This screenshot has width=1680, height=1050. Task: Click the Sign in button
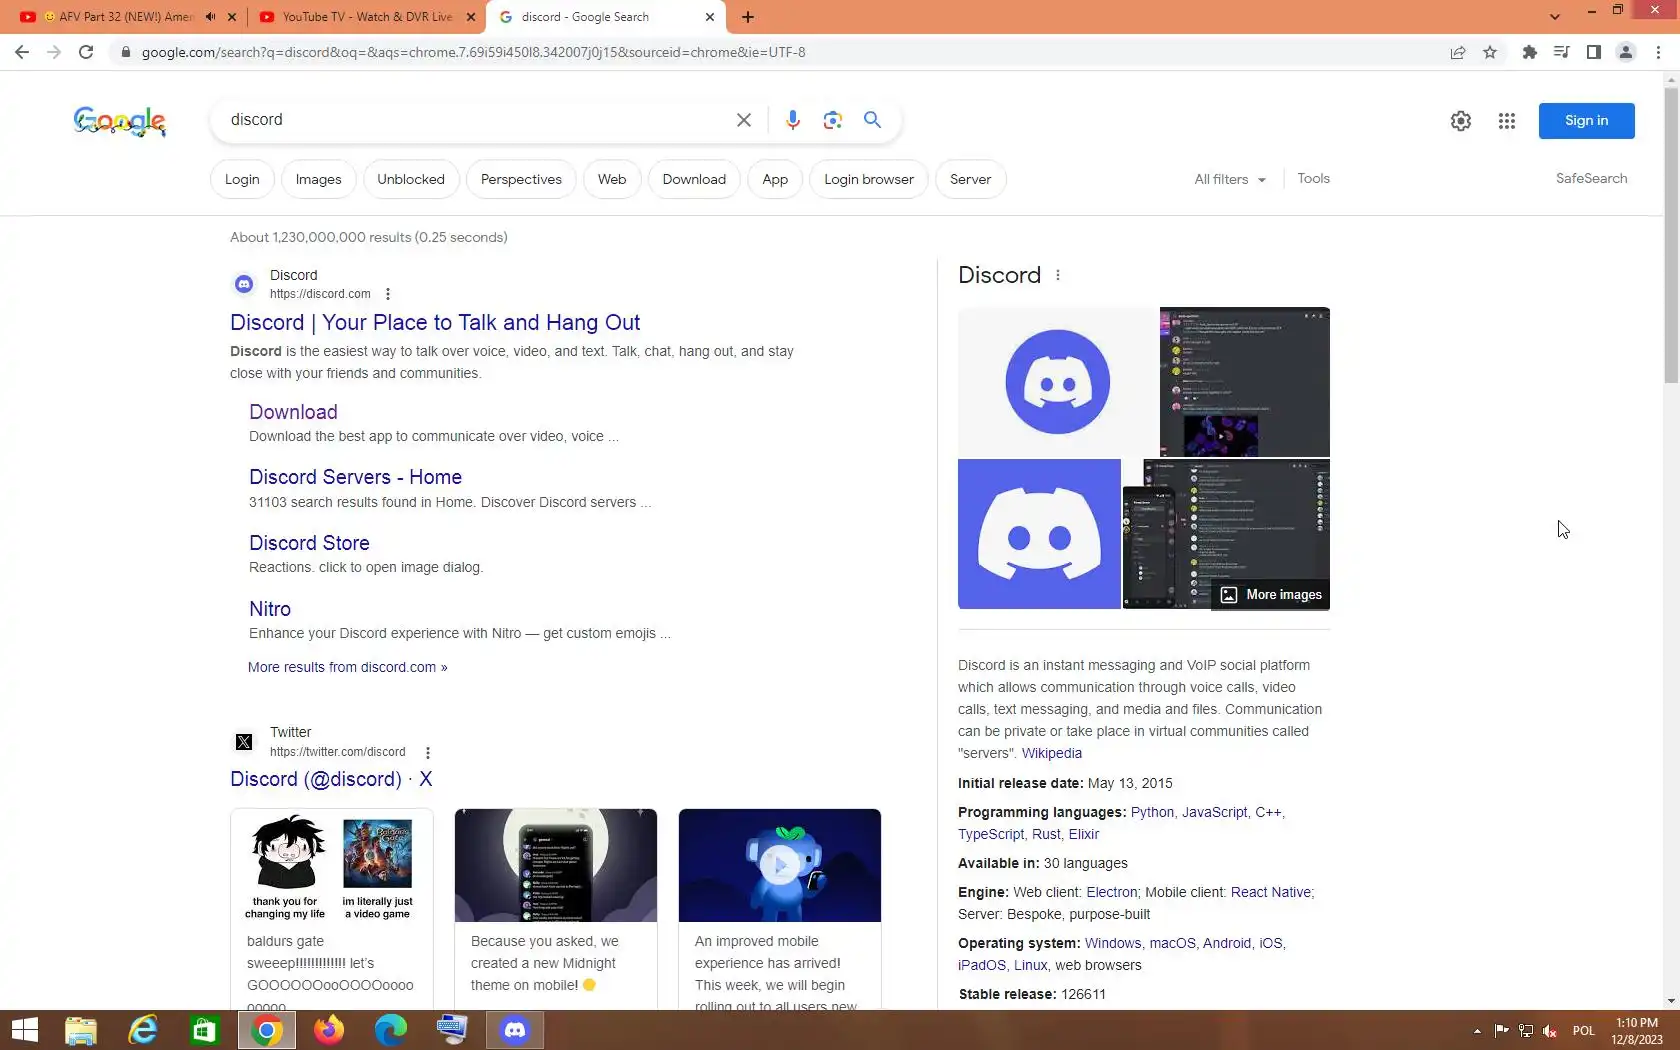[1587, 121]
